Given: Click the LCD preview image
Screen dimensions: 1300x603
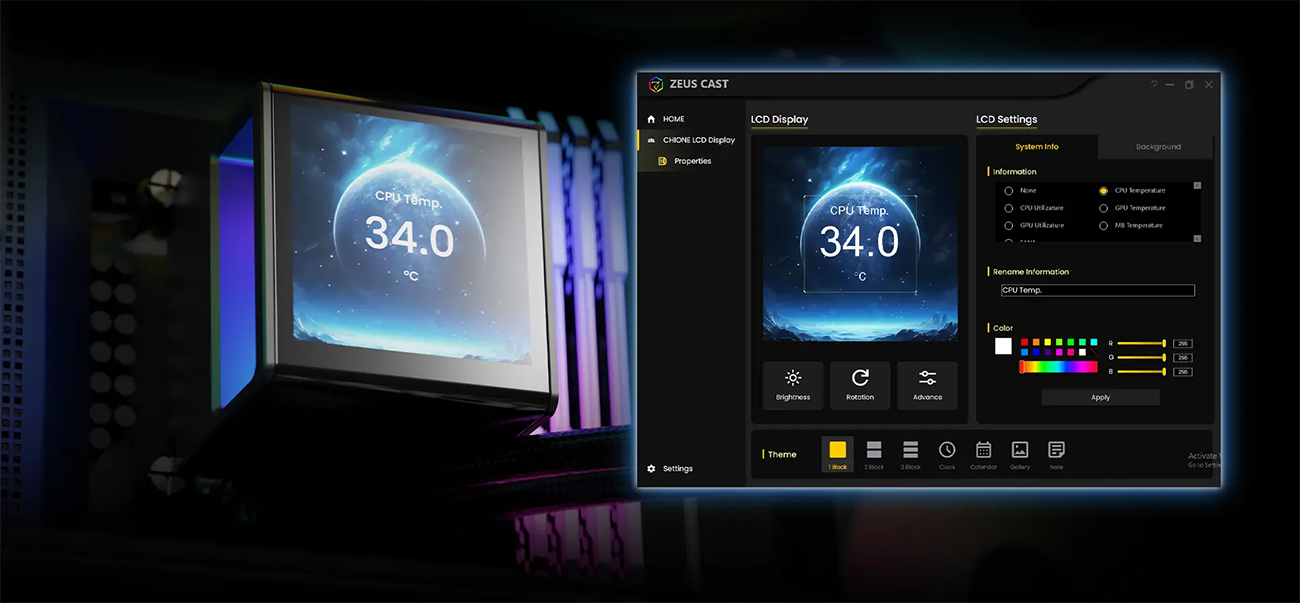Looking at the screenshot, I should (x=860, y=245).
